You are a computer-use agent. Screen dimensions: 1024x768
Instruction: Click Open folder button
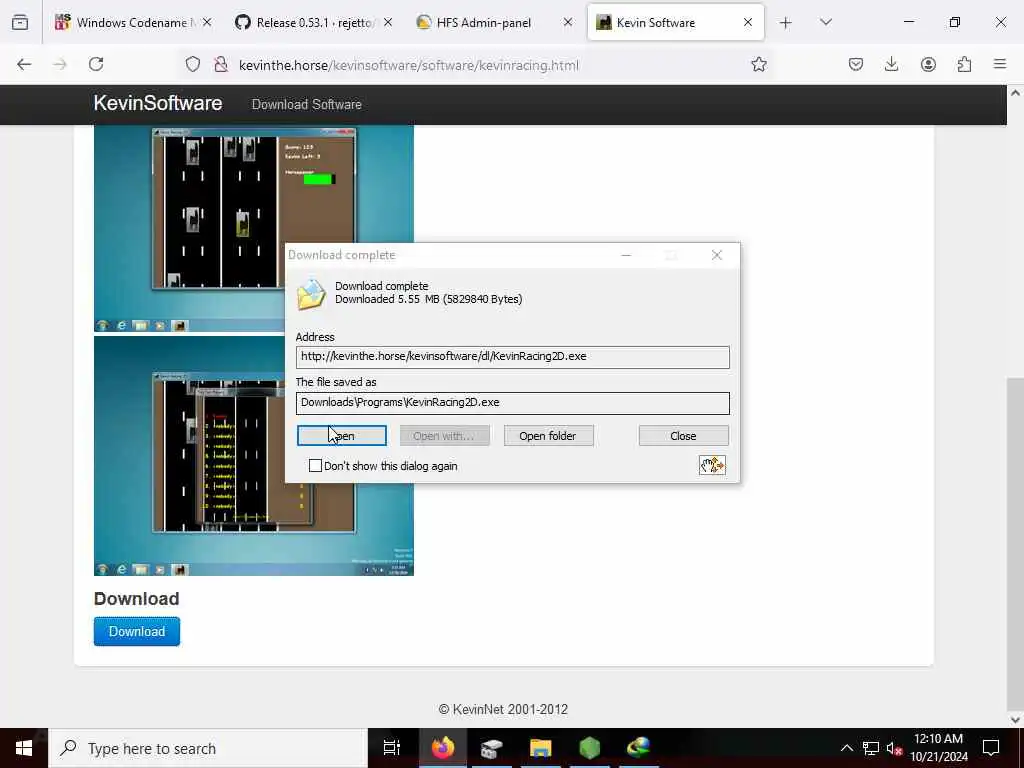pos(549,436)
